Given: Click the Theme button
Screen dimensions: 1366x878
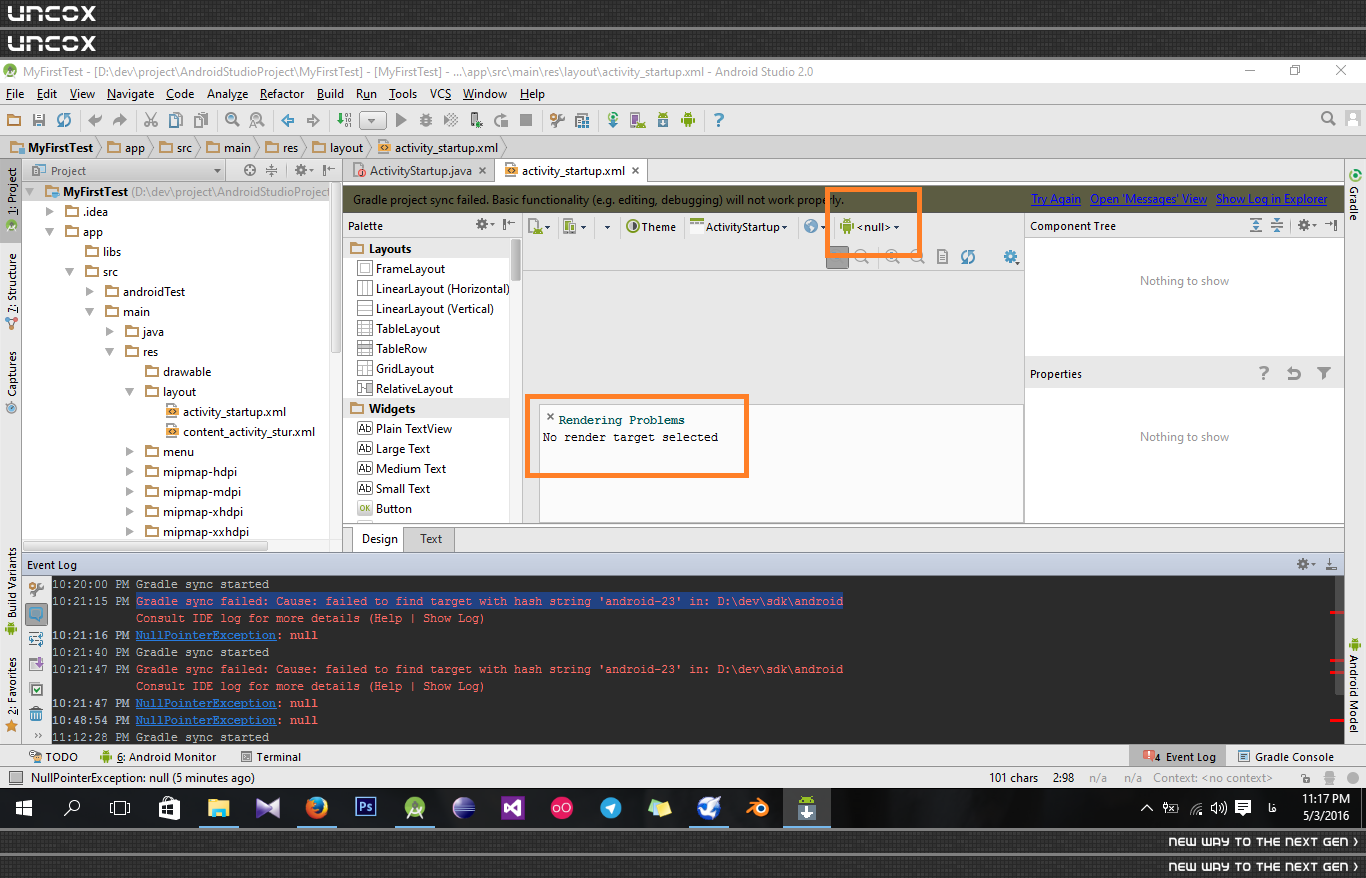Looking at the screenshot, I should pyautogui.click(x=651, y=227).
